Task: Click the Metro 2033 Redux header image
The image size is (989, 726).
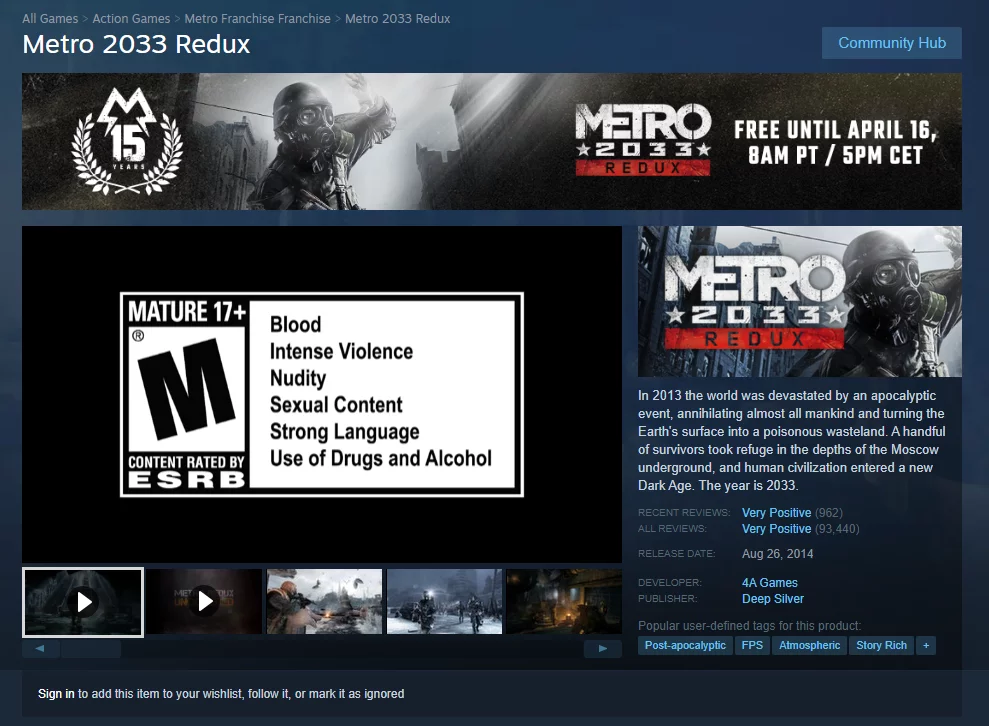Action: (x=800, y=302)
